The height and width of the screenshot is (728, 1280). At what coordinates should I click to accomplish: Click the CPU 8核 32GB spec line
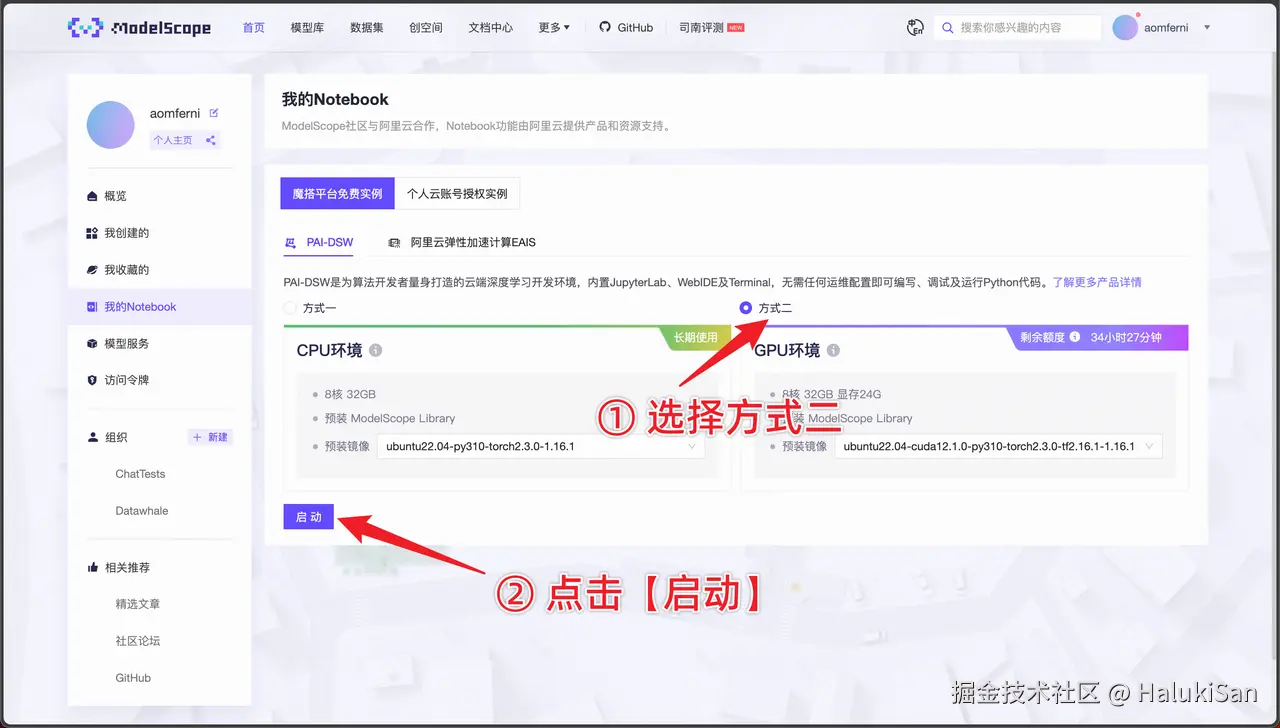tap(350, 394)
